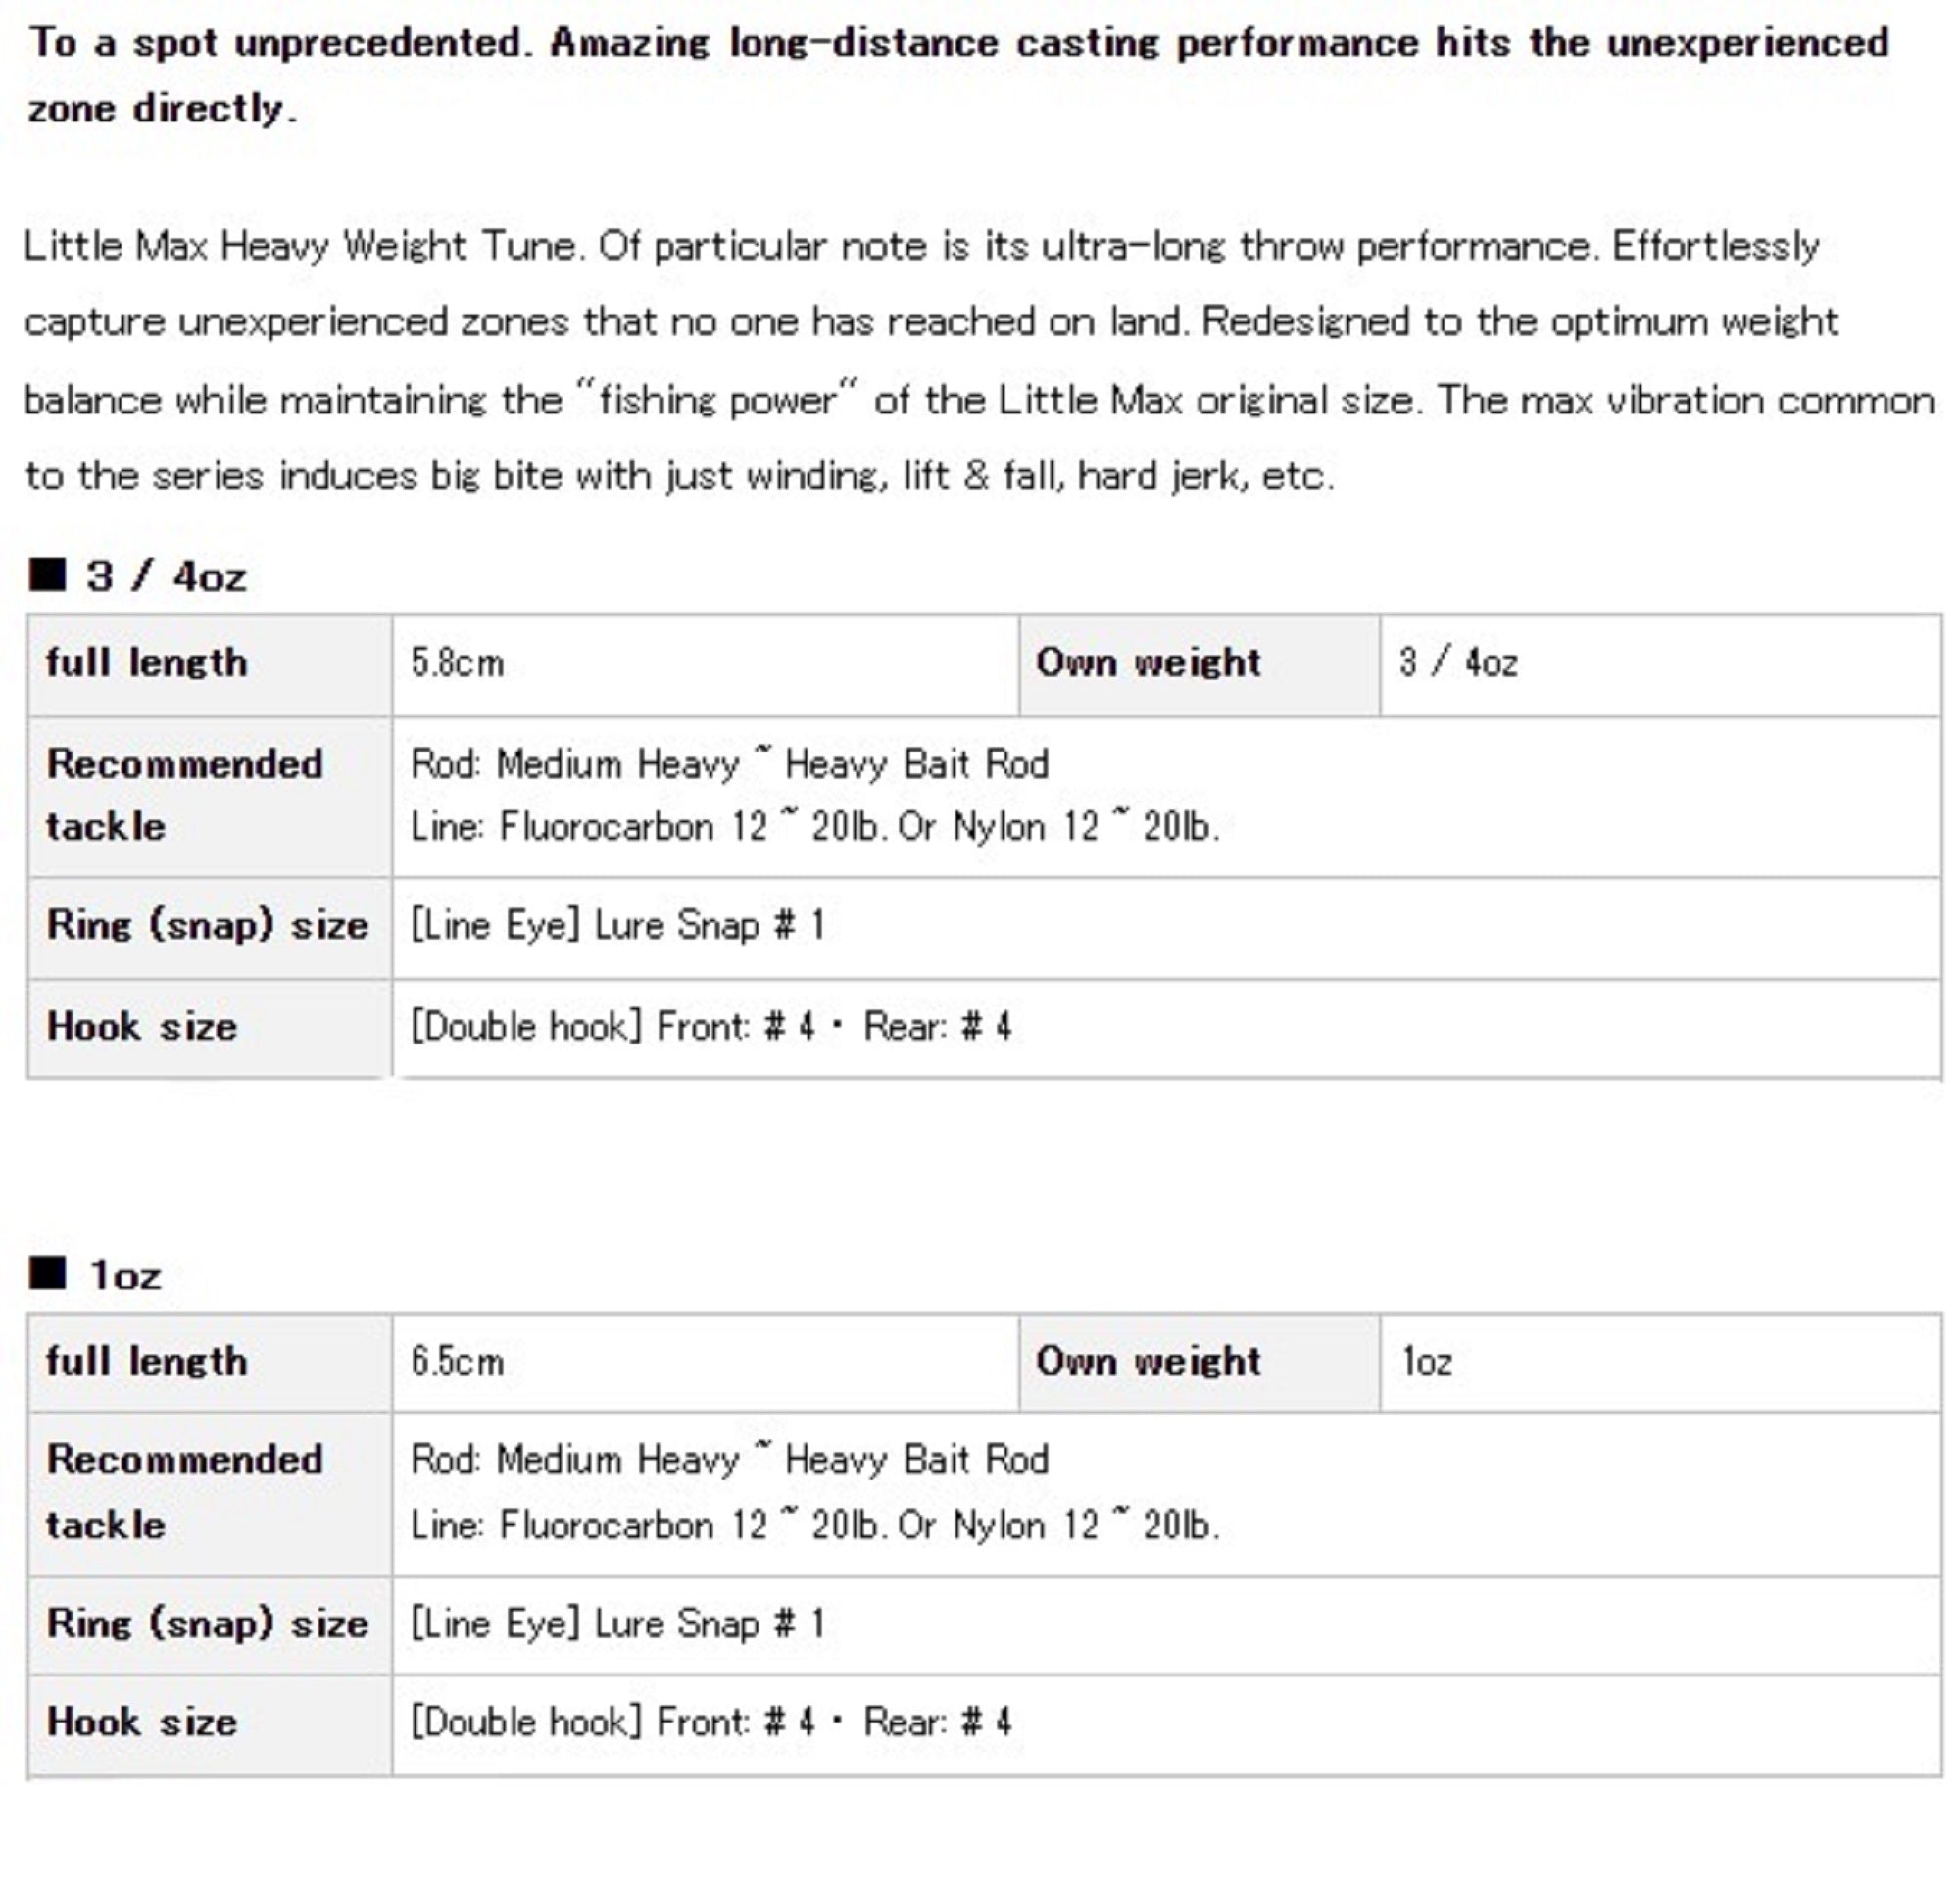Image resolution: width=1960 pixels, height=1893 pixels.
Task: Click "[Line Eye] Lure Snap # 1" in 3/4oz table
Action: (x=617, y=925)
